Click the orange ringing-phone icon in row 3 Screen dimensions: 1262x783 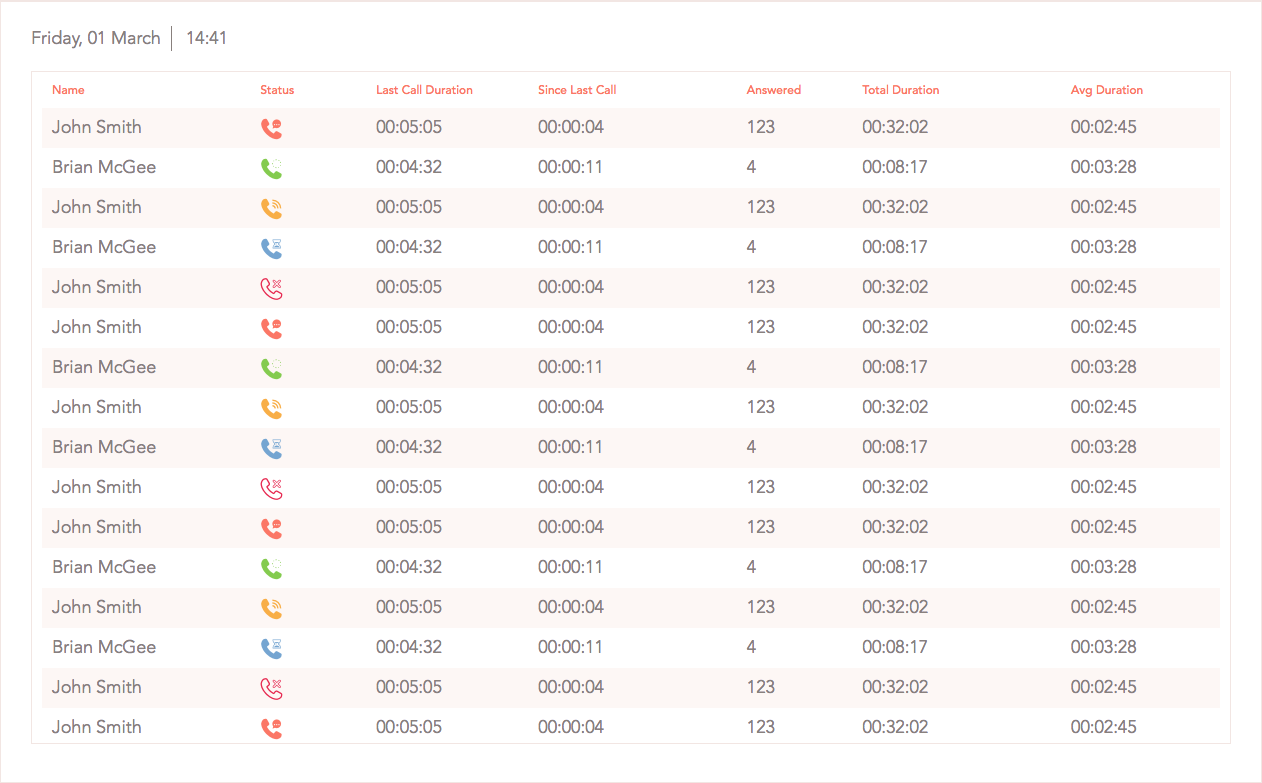[271, 208]
